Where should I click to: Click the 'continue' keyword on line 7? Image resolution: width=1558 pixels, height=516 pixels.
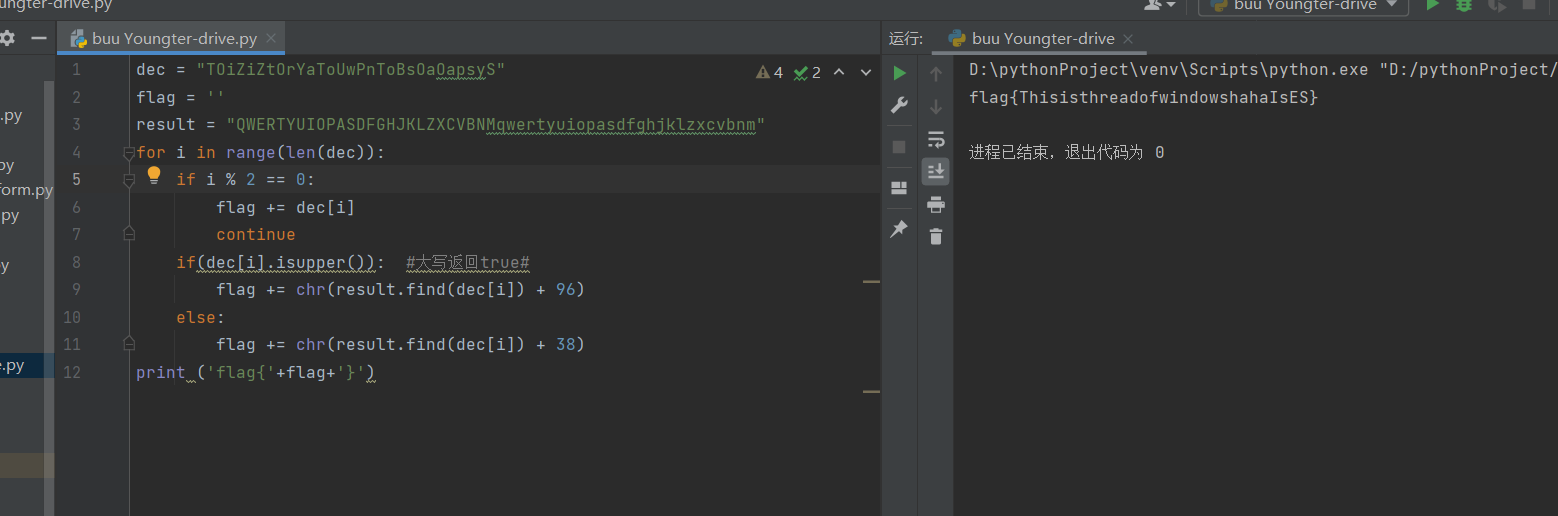[x=256, y=234]
